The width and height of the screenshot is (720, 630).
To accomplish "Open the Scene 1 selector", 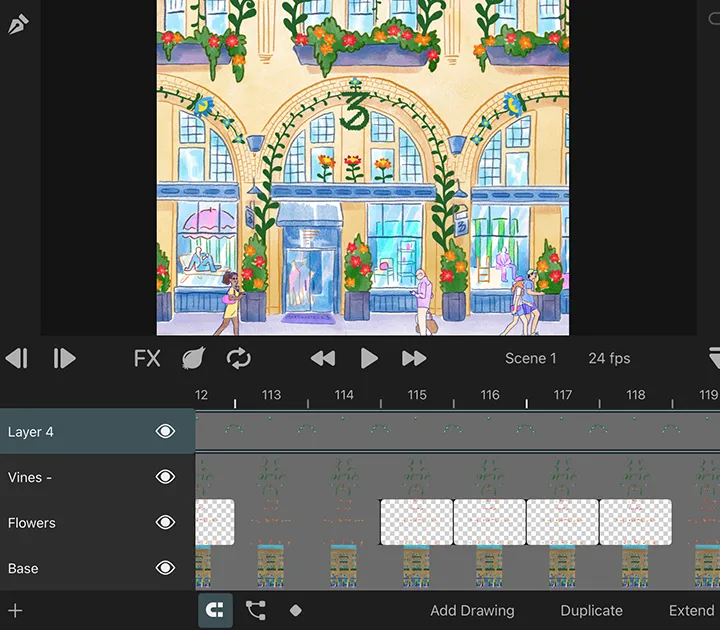I will (x=531, y=358).
